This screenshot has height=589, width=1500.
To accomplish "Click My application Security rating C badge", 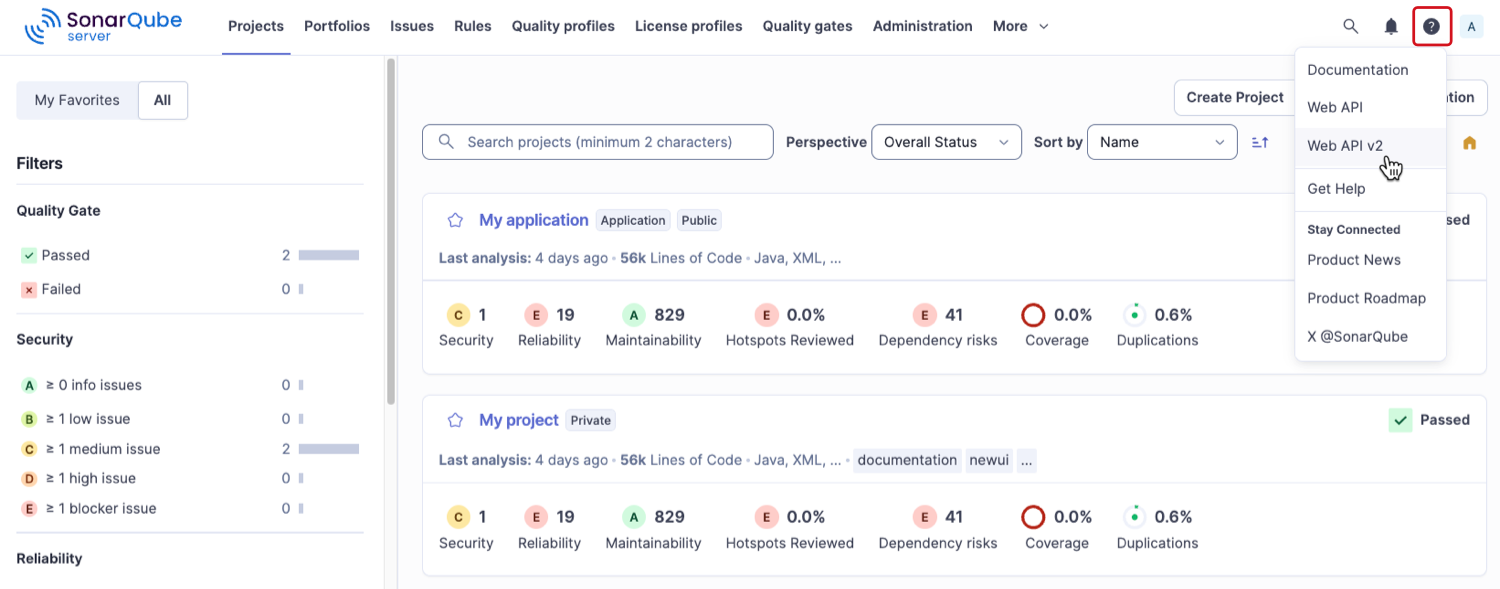I will point(458,315).
